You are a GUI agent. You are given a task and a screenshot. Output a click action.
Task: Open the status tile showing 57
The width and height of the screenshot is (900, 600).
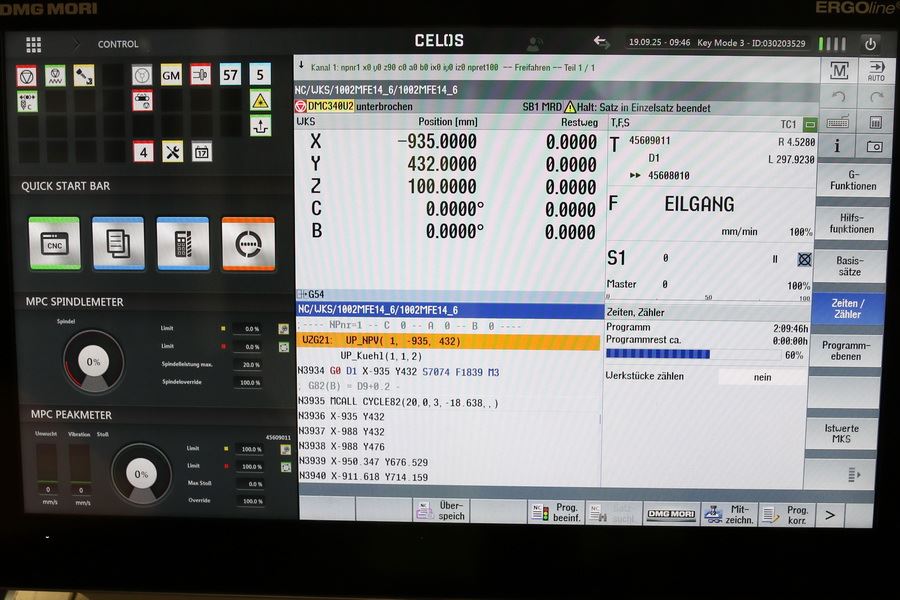(230, 75)
